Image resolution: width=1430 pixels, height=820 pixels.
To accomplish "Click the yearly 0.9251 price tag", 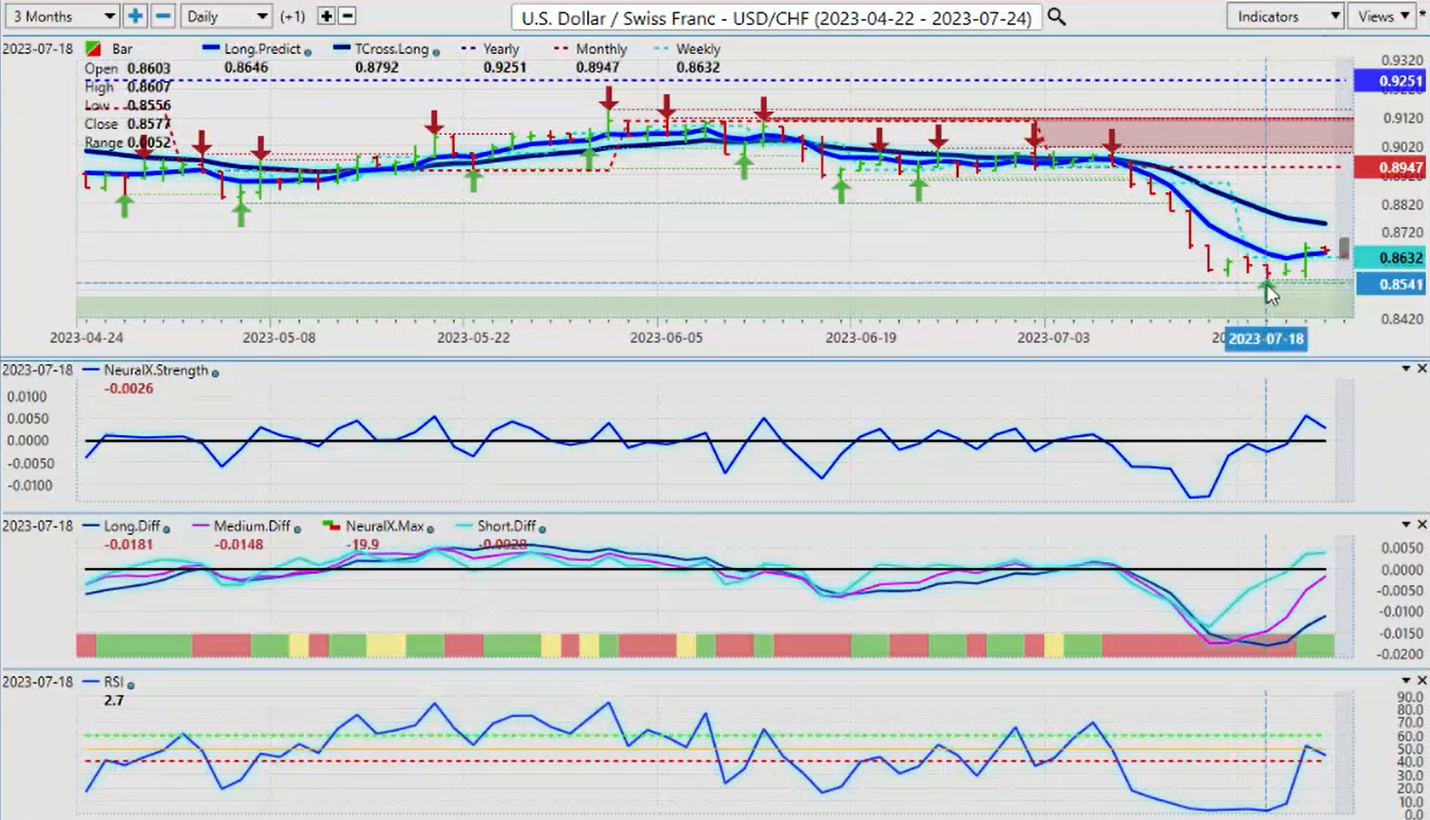I will (1389, 81).
